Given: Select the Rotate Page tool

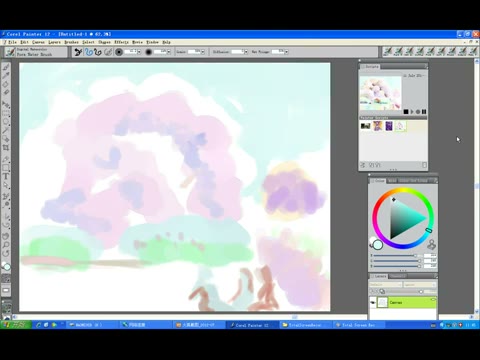Looking at the screenshot, I should 6,254.
